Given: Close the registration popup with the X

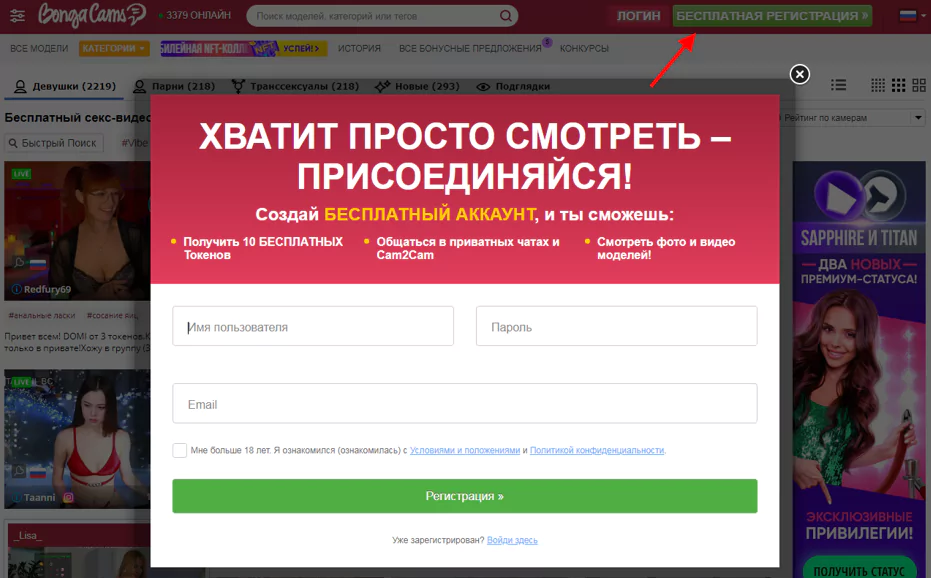Looking at the screenshot, I should point(799,74).
